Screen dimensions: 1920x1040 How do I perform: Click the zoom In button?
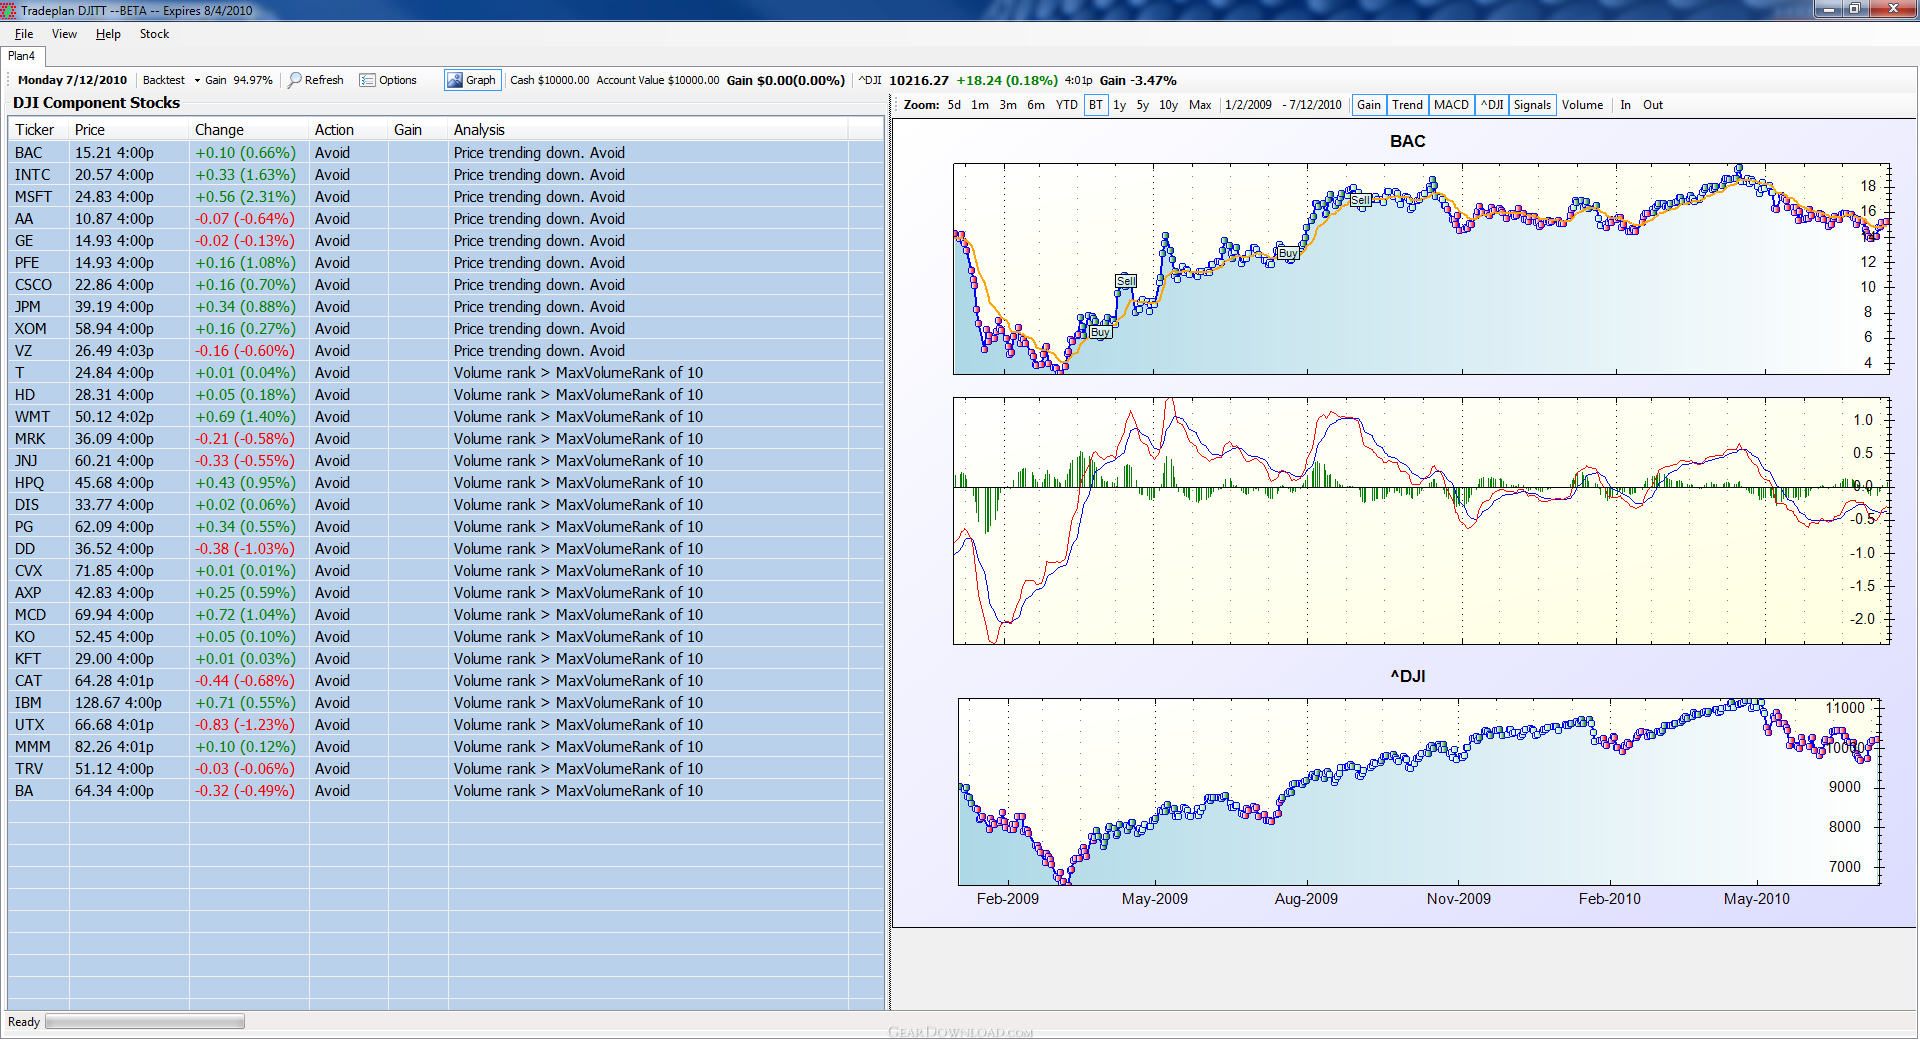coord(1626,105)
